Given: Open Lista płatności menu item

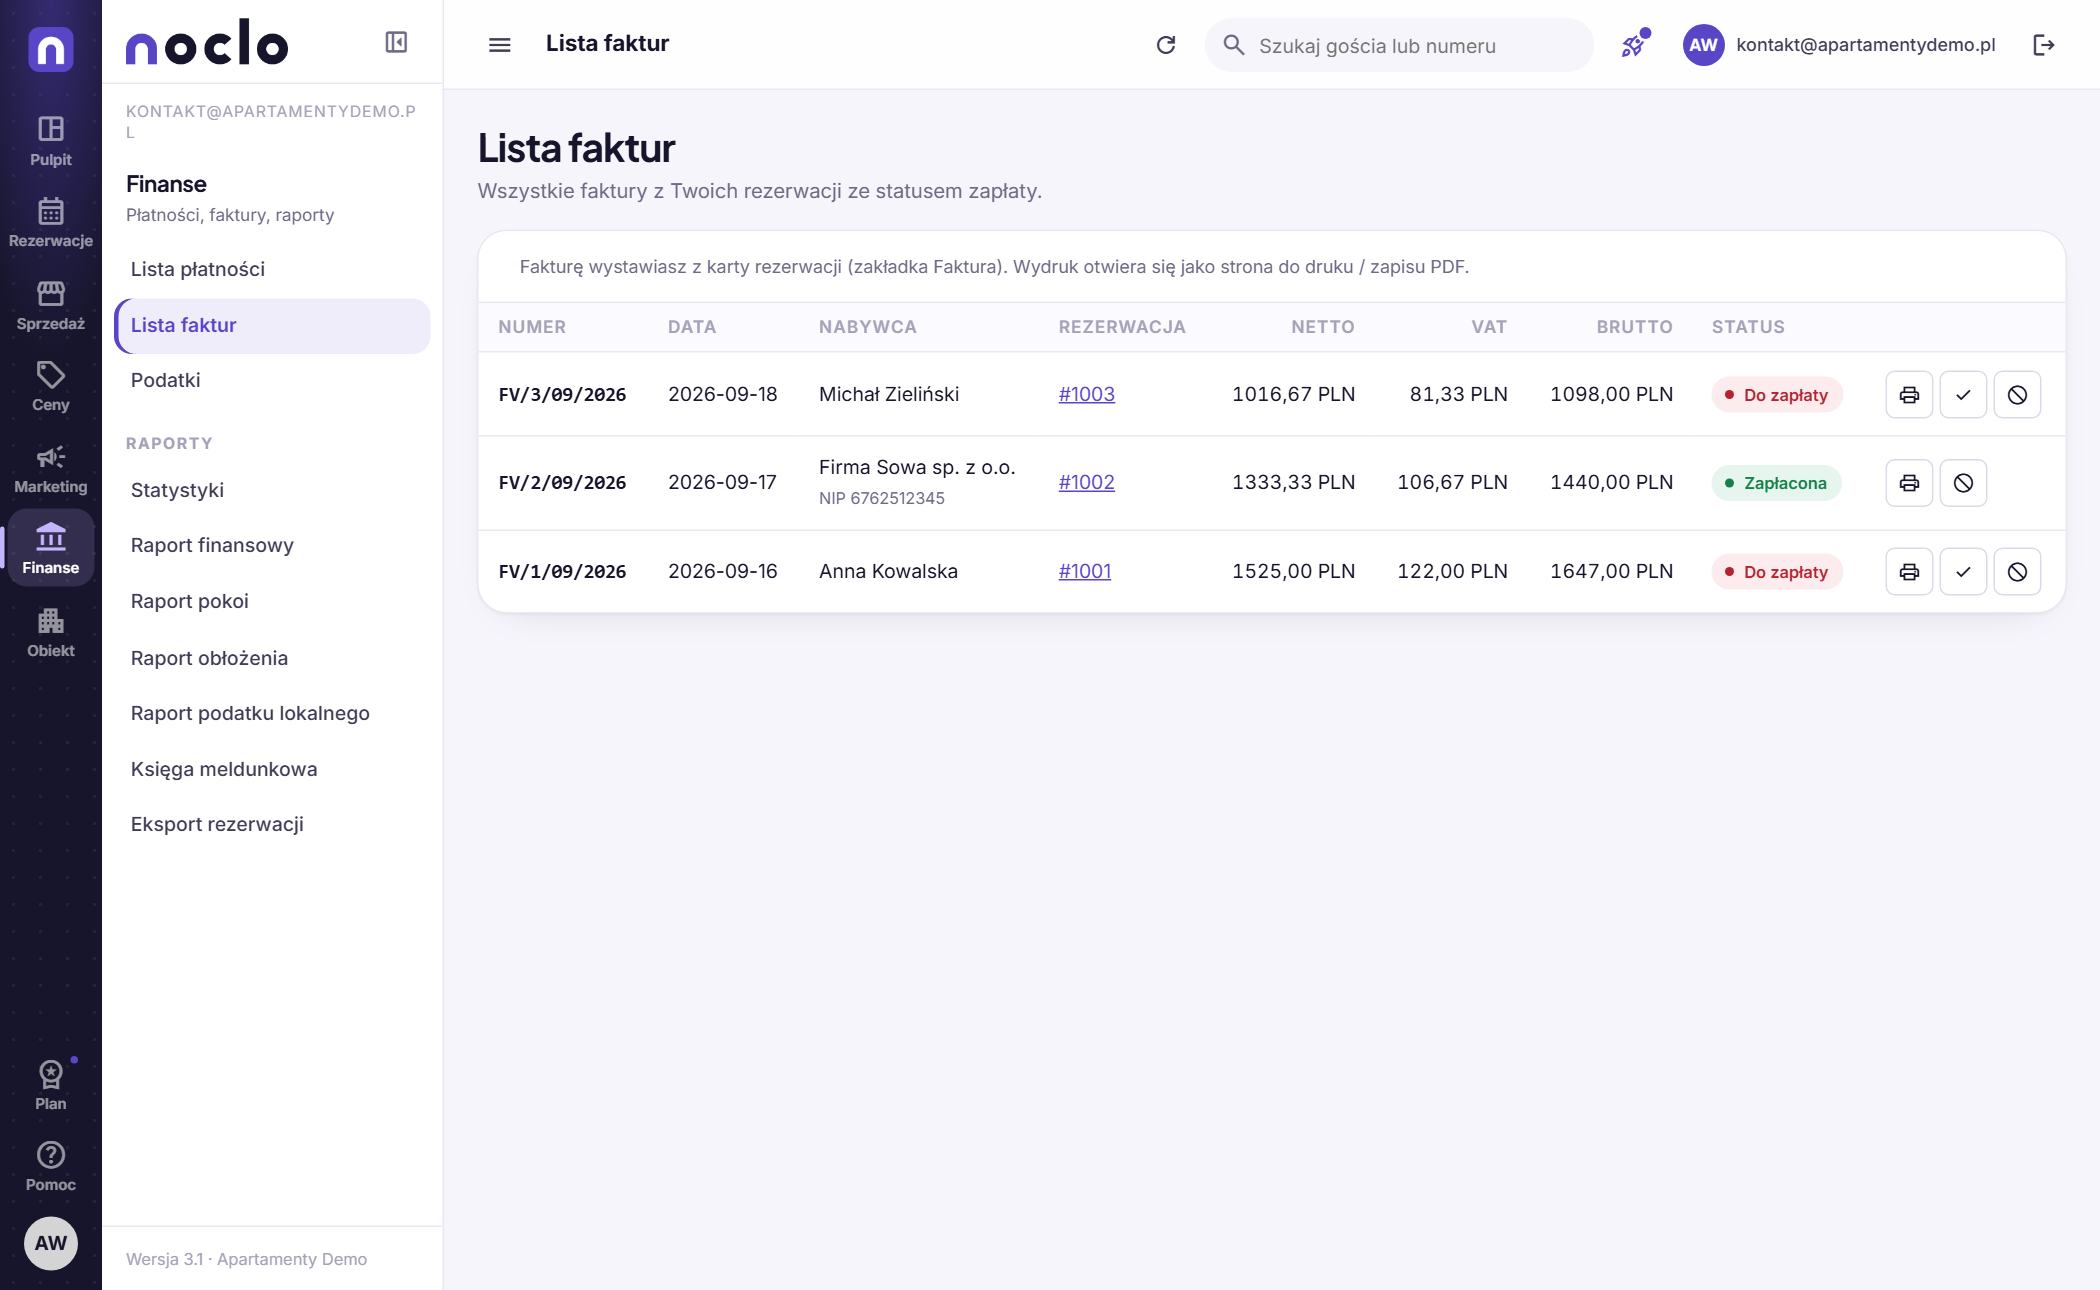Looking at the screenshot, I should pyautogui.click(x=272, y=269).
